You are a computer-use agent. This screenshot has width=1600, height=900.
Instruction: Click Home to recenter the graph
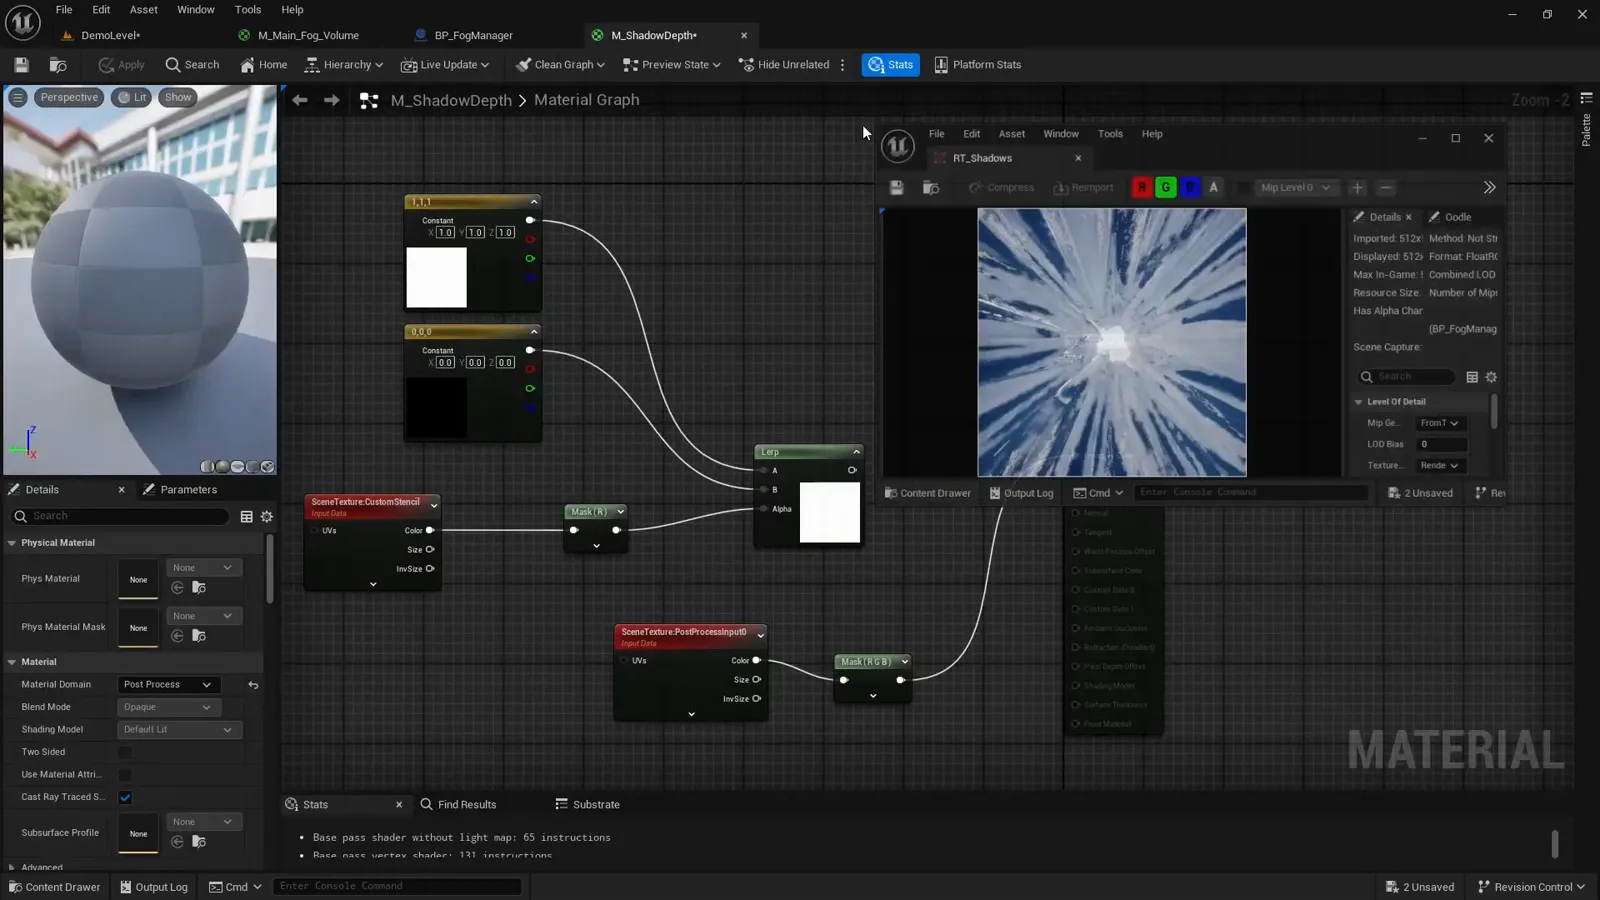264,65
